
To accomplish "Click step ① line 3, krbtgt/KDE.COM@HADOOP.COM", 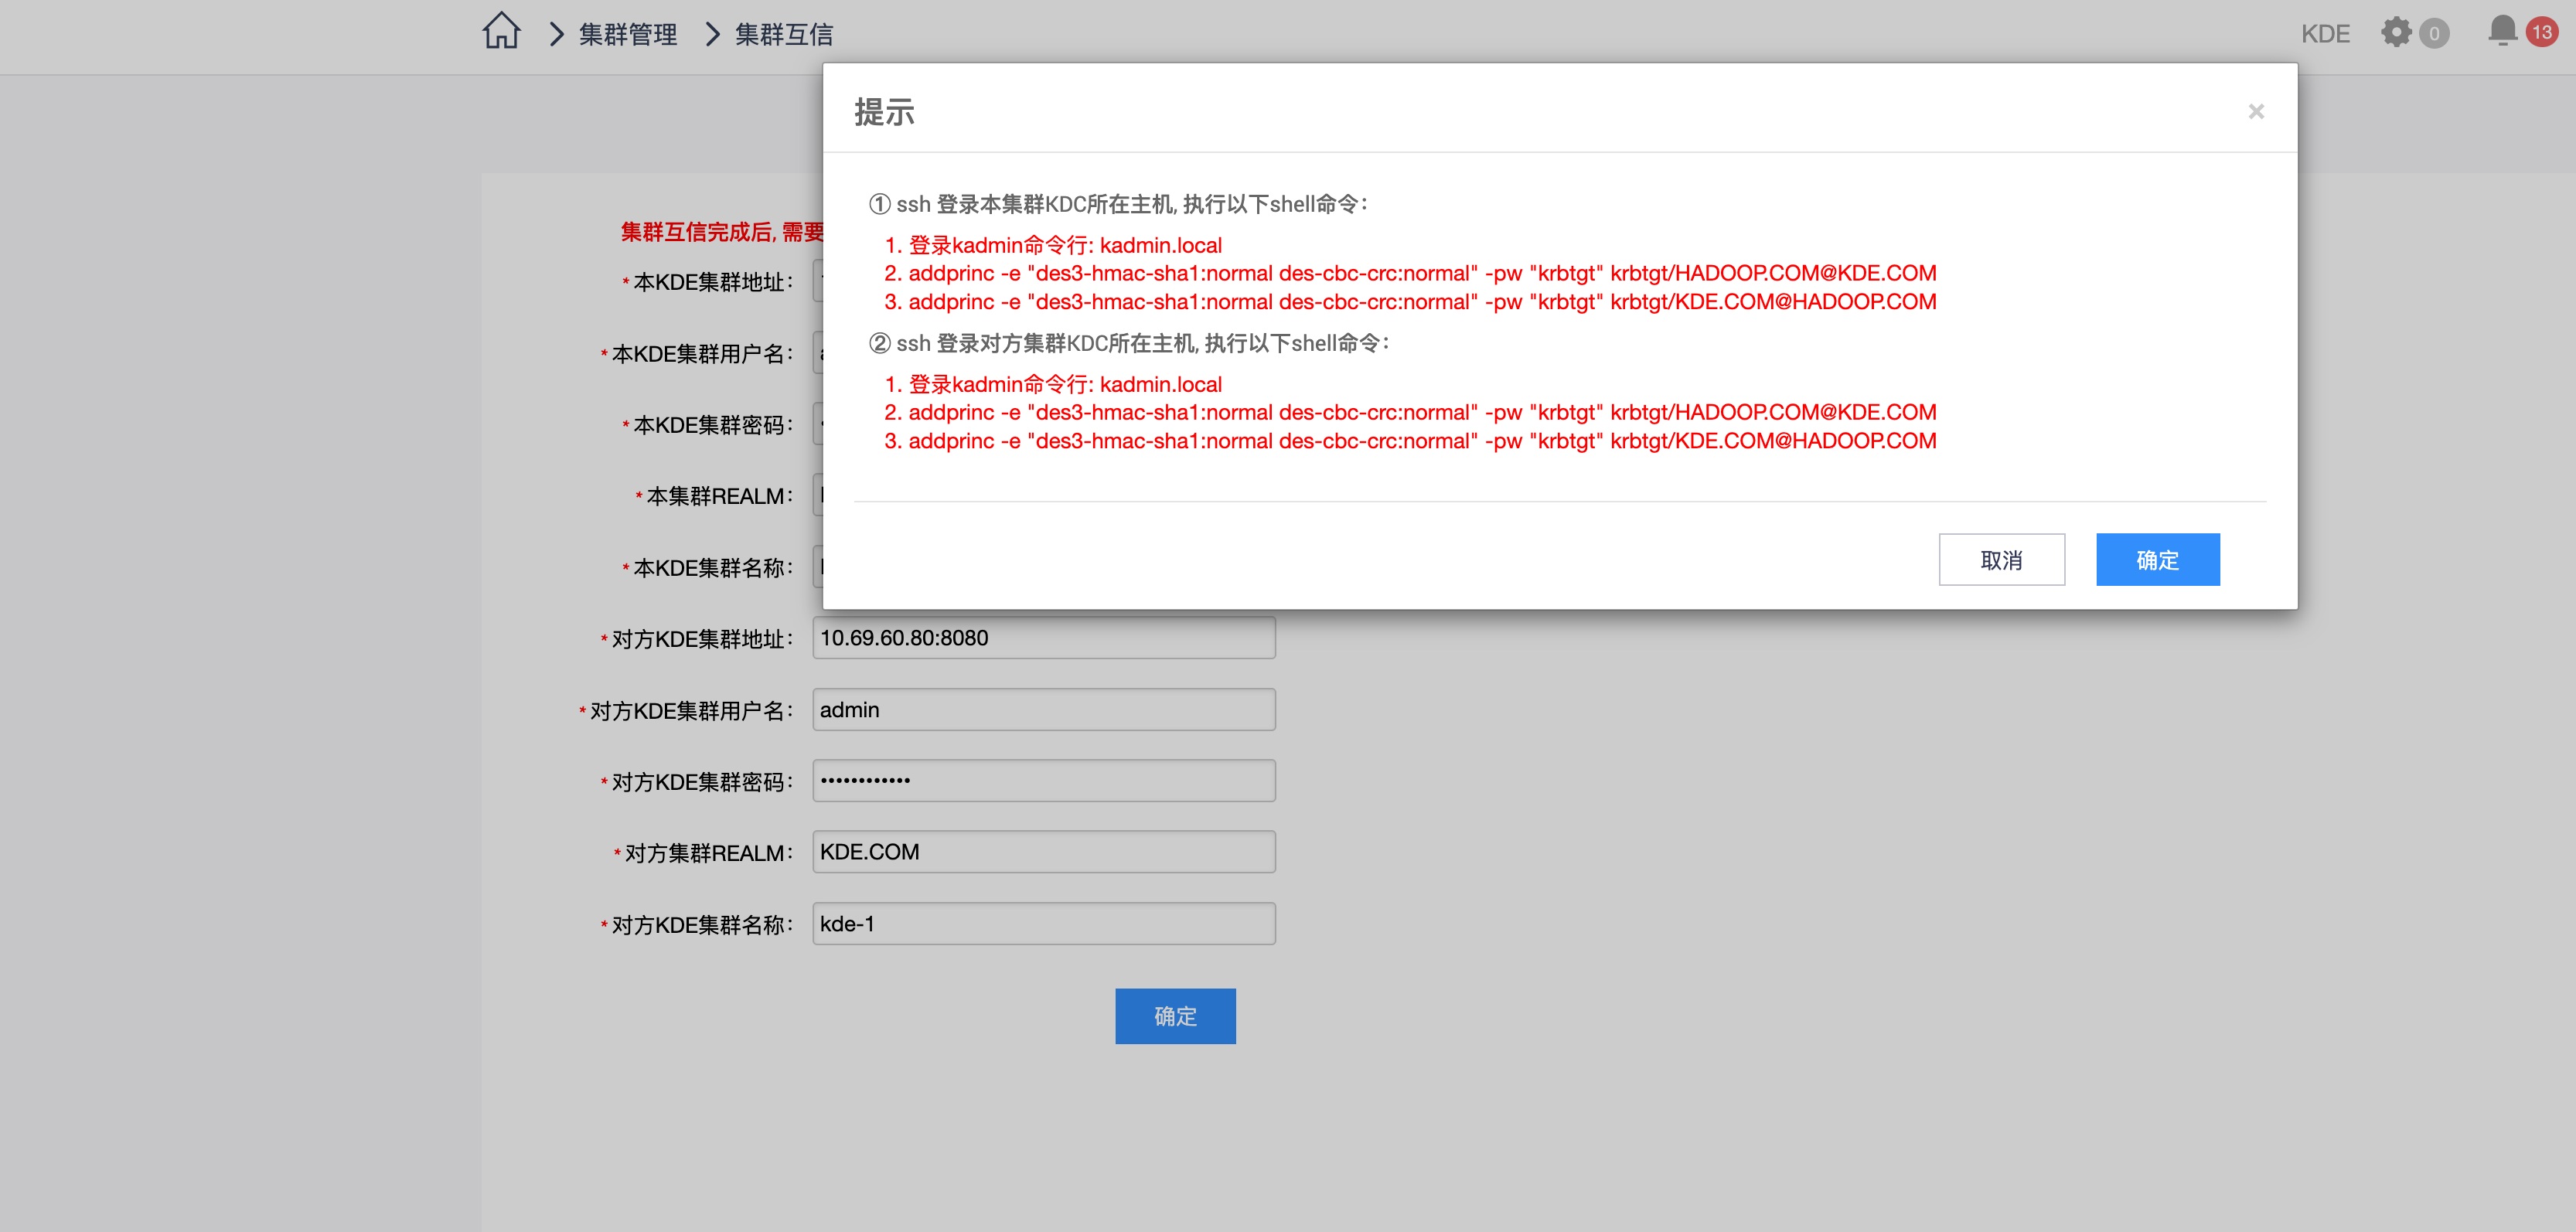I will coord(1410,302).
